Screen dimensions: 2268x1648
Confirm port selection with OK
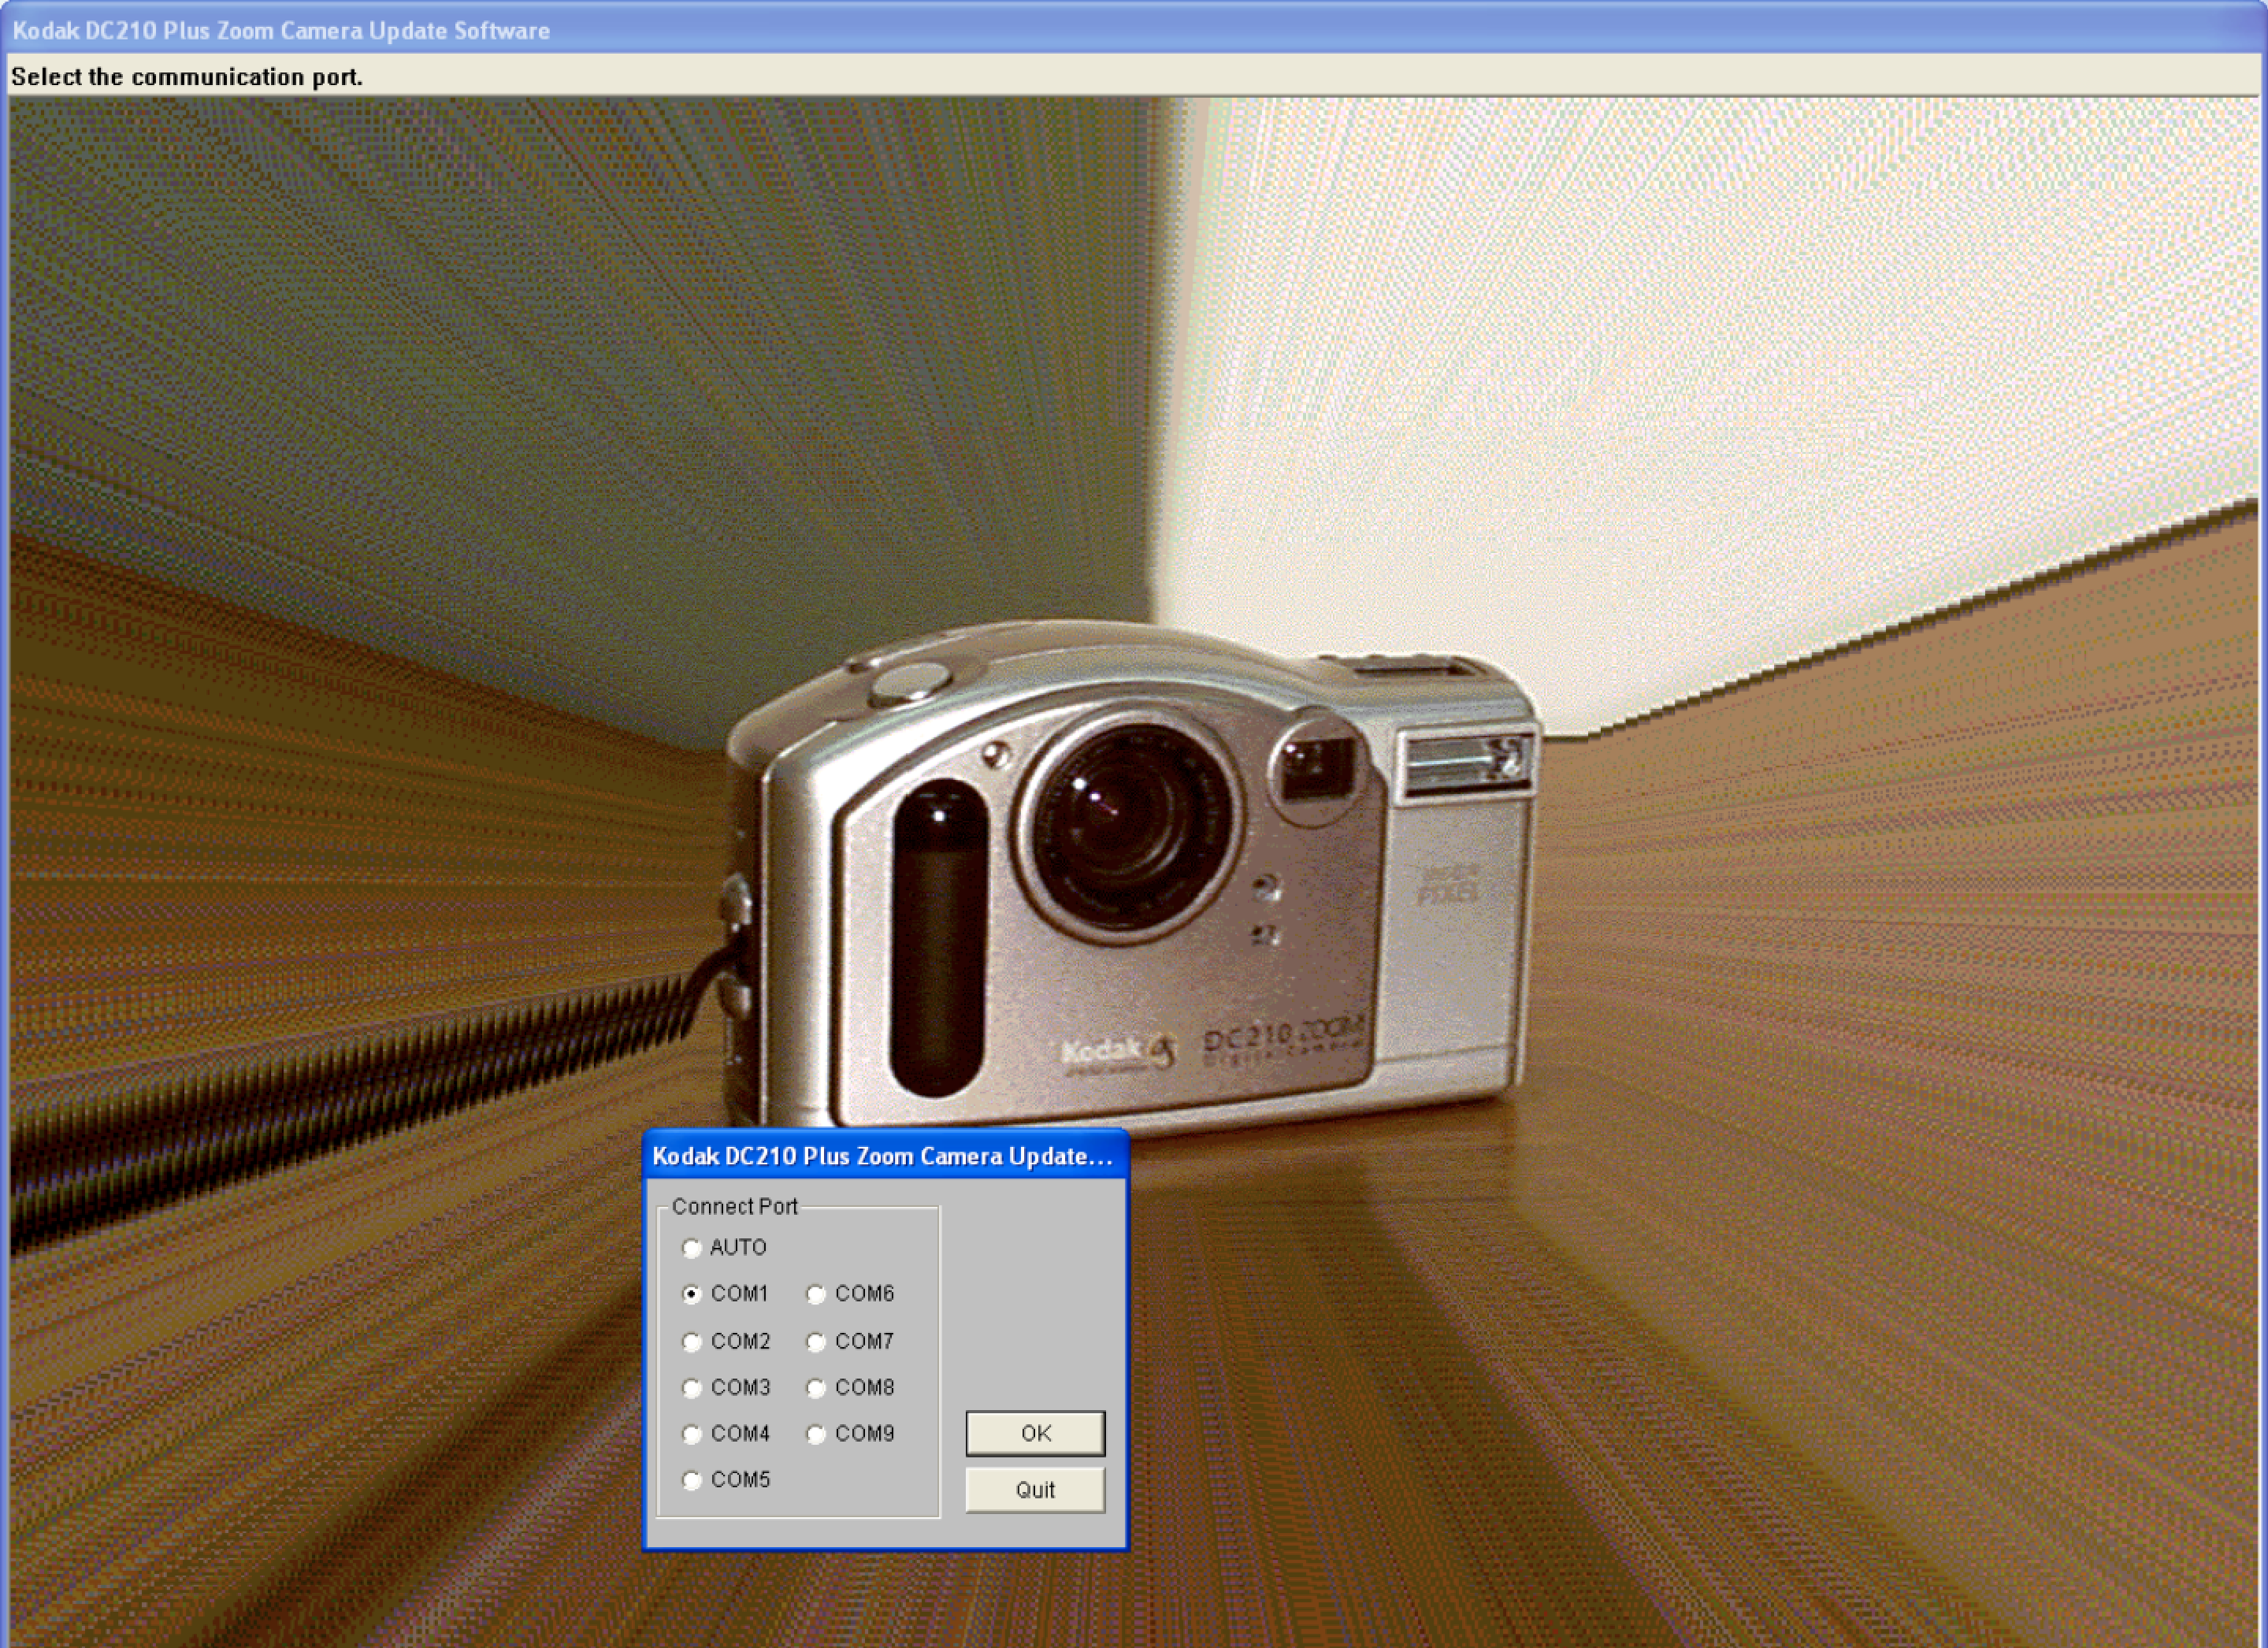click(x=1035, y=1433)
